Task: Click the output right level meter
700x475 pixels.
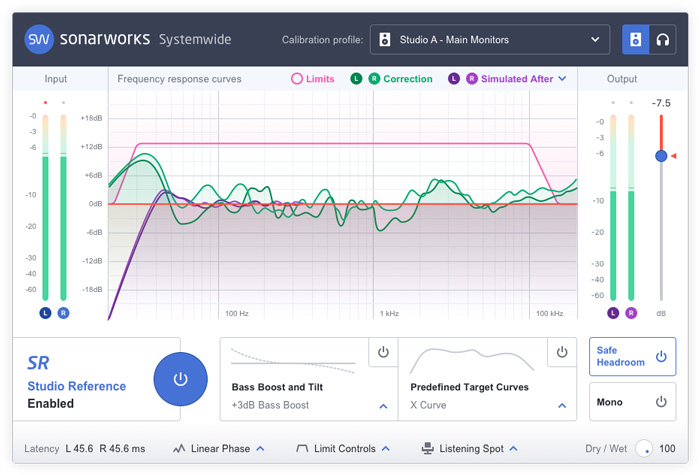Action: (631, 208)
